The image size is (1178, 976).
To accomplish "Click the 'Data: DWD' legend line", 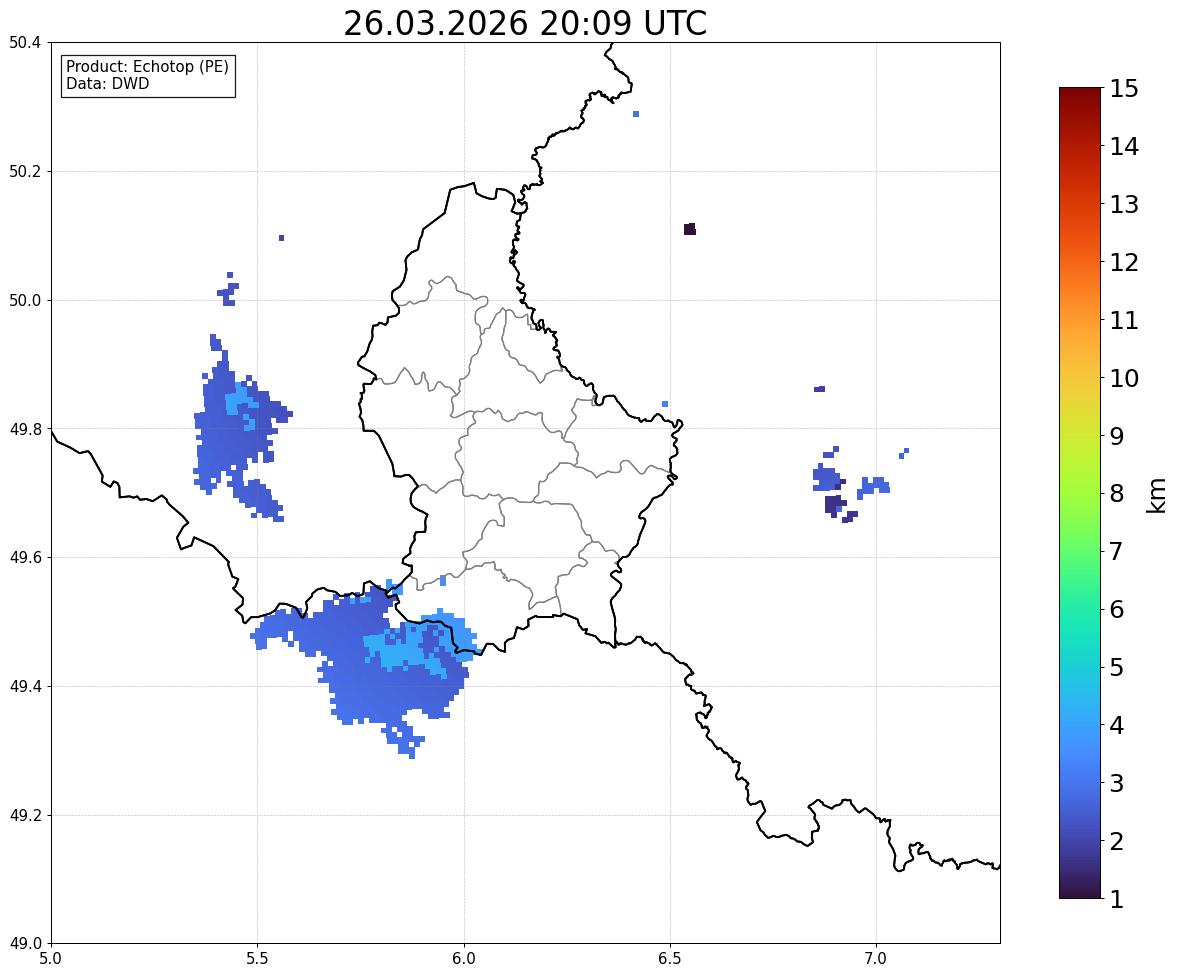I will tap(107, 83).
